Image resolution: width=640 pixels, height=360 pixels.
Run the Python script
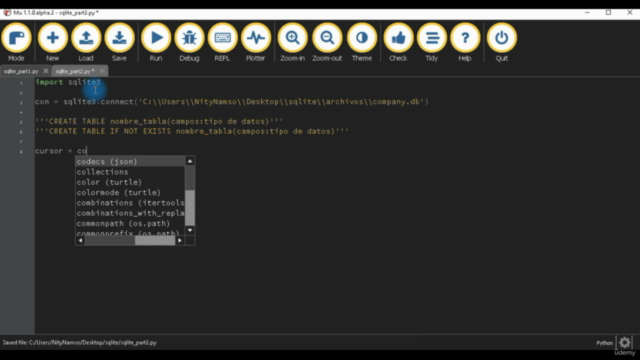point(156,42)
